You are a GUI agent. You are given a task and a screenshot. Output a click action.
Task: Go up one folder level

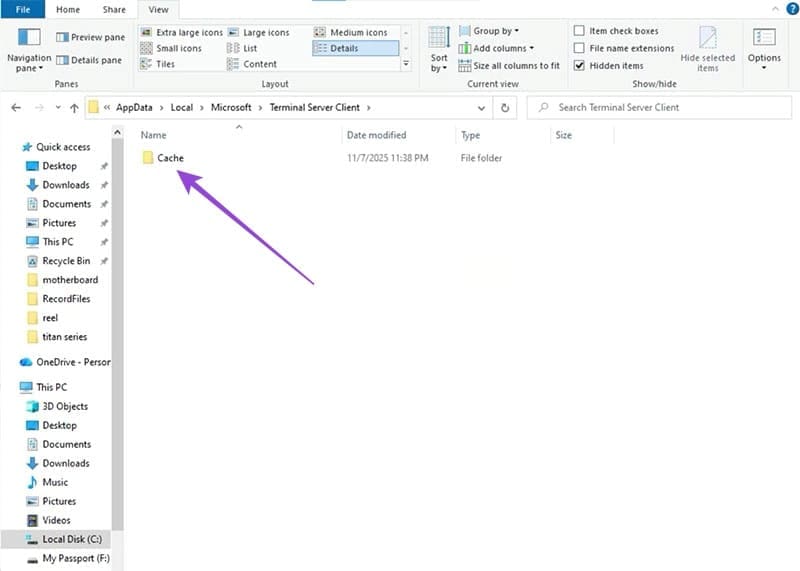[74, 108]
